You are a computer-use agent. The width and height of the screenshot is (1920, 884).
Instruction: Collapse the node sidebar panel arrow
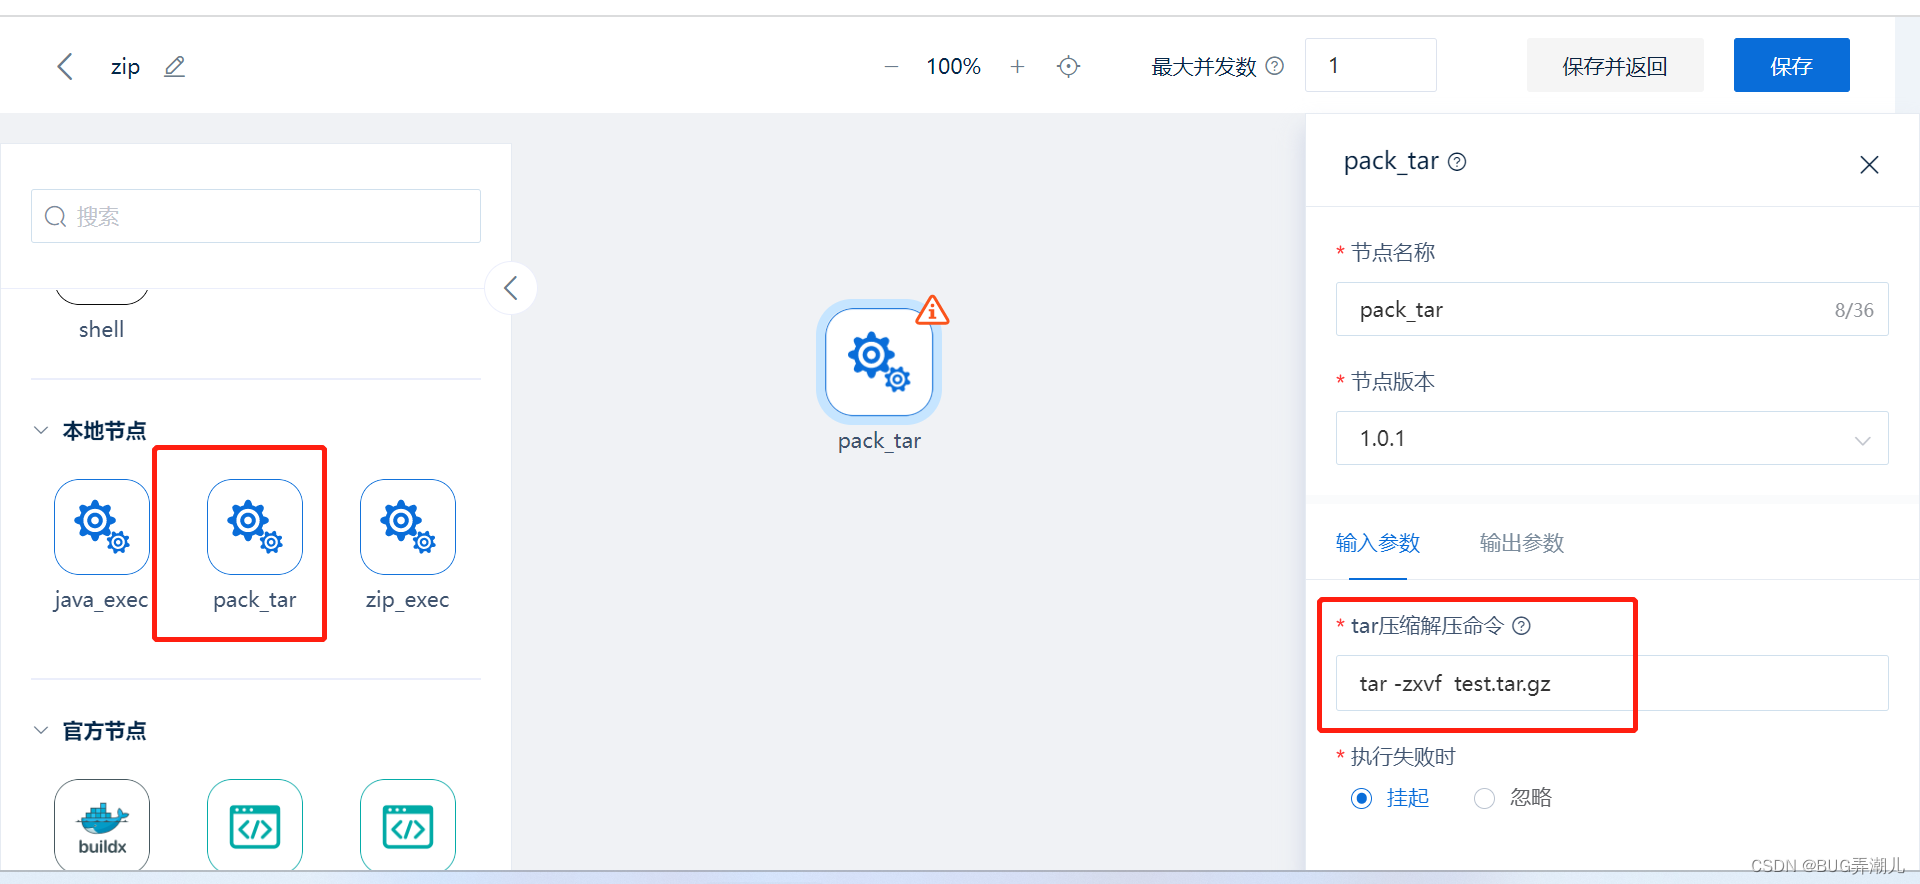coord(511,288)
